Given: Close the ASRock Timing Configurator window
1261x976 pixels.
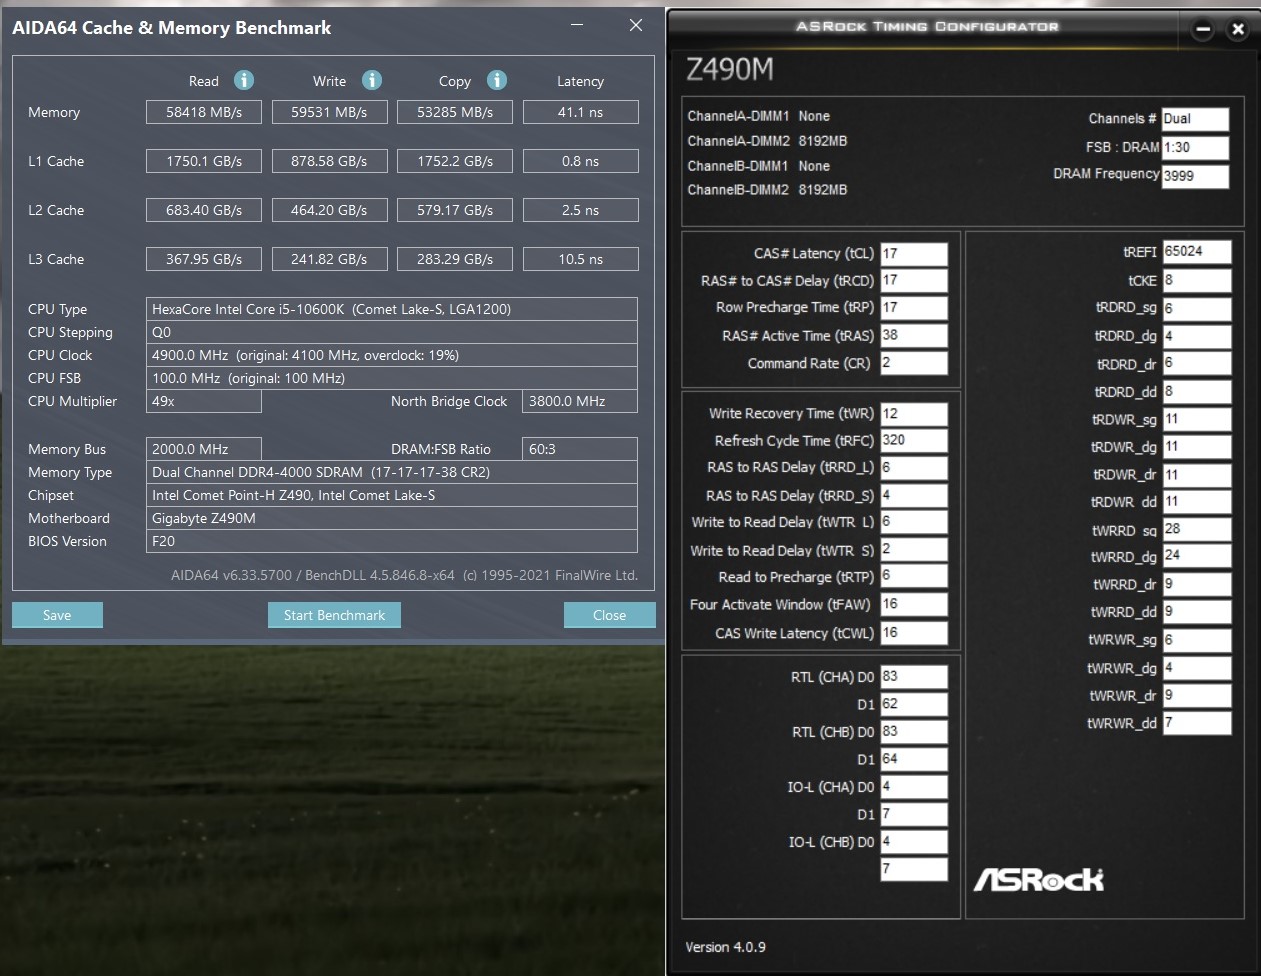Looking at the screenshot, I should [1238, 29].
